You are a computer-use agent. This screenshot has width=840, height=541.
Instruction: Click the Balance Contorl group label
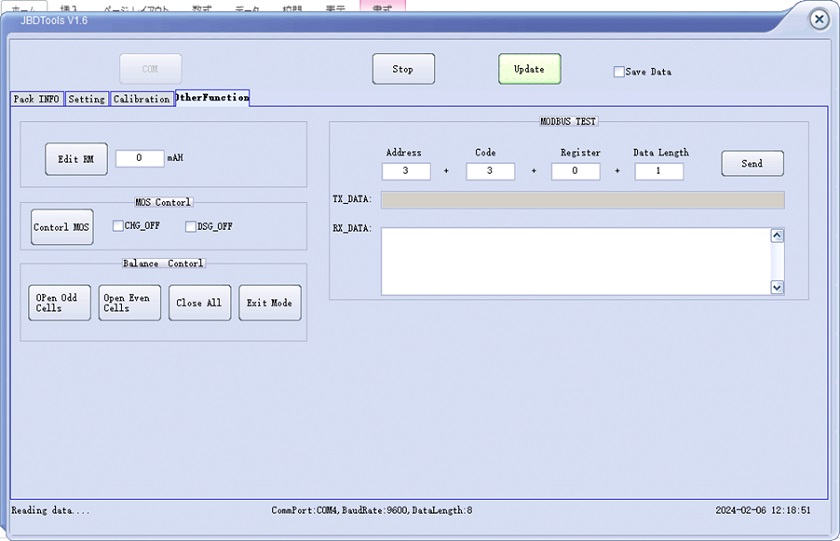(163, 264)
